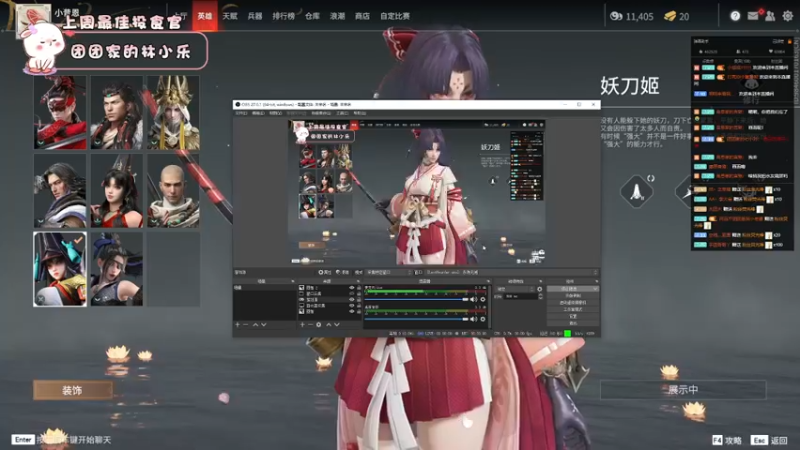Select the bald monk hero portrait
Viewport: 800px width, 450px height.
point(173,191)
